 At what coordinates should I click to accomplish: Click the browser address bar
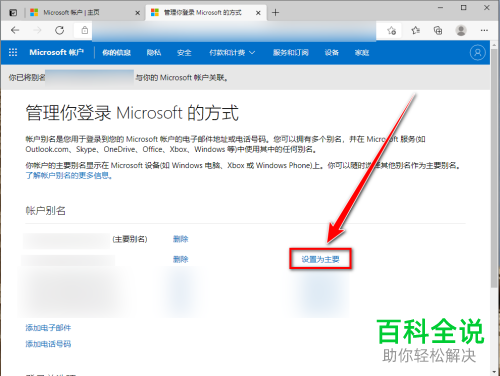pos(234,31)
